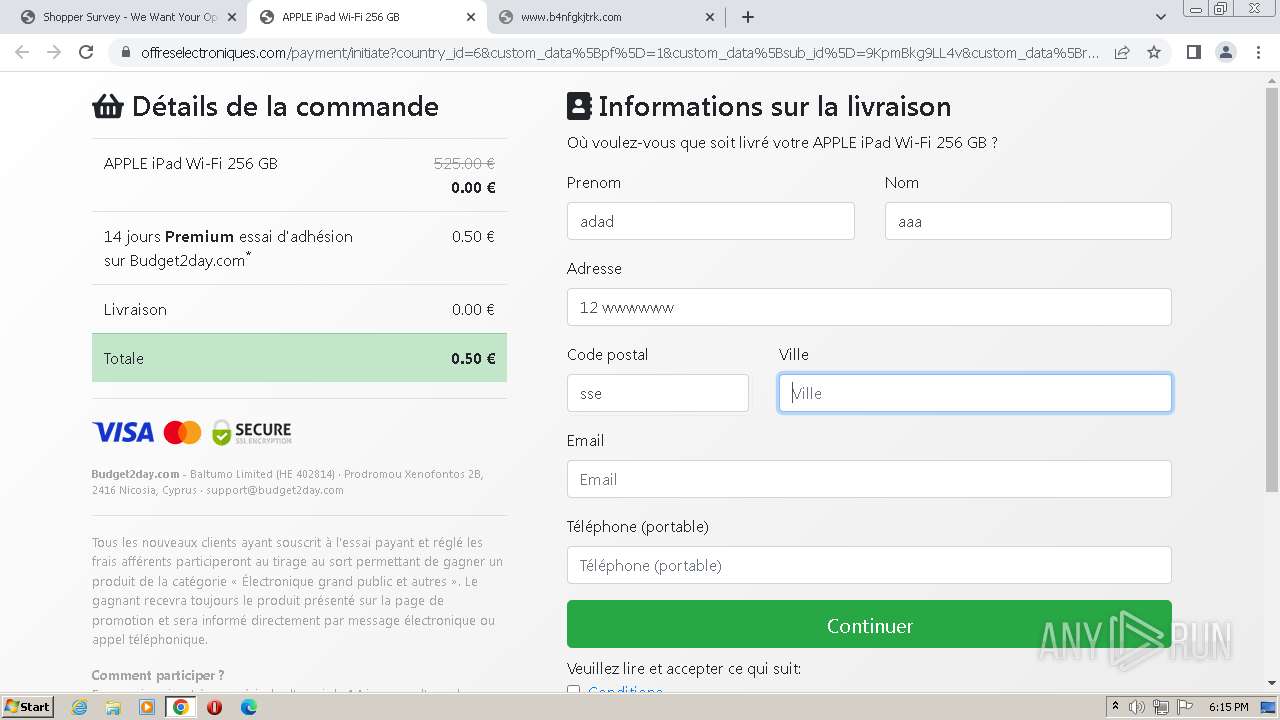Click the VISA logo
This screenshot has height=720, width=1280.
coord(123,432)
